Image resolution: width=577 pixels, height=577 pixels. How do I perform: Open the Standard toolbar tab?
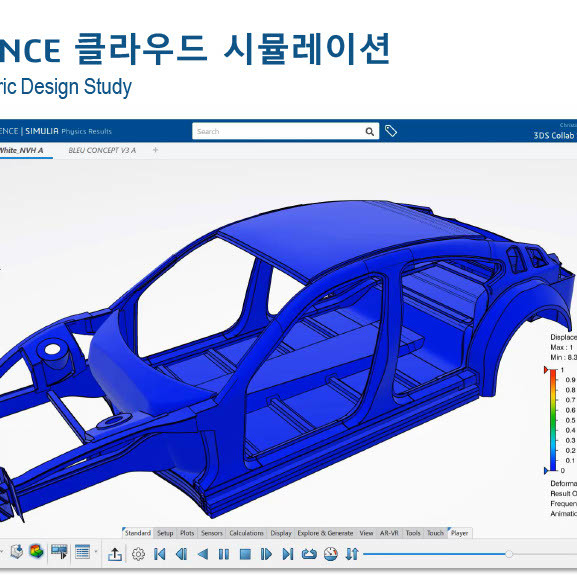click(138, 533)
